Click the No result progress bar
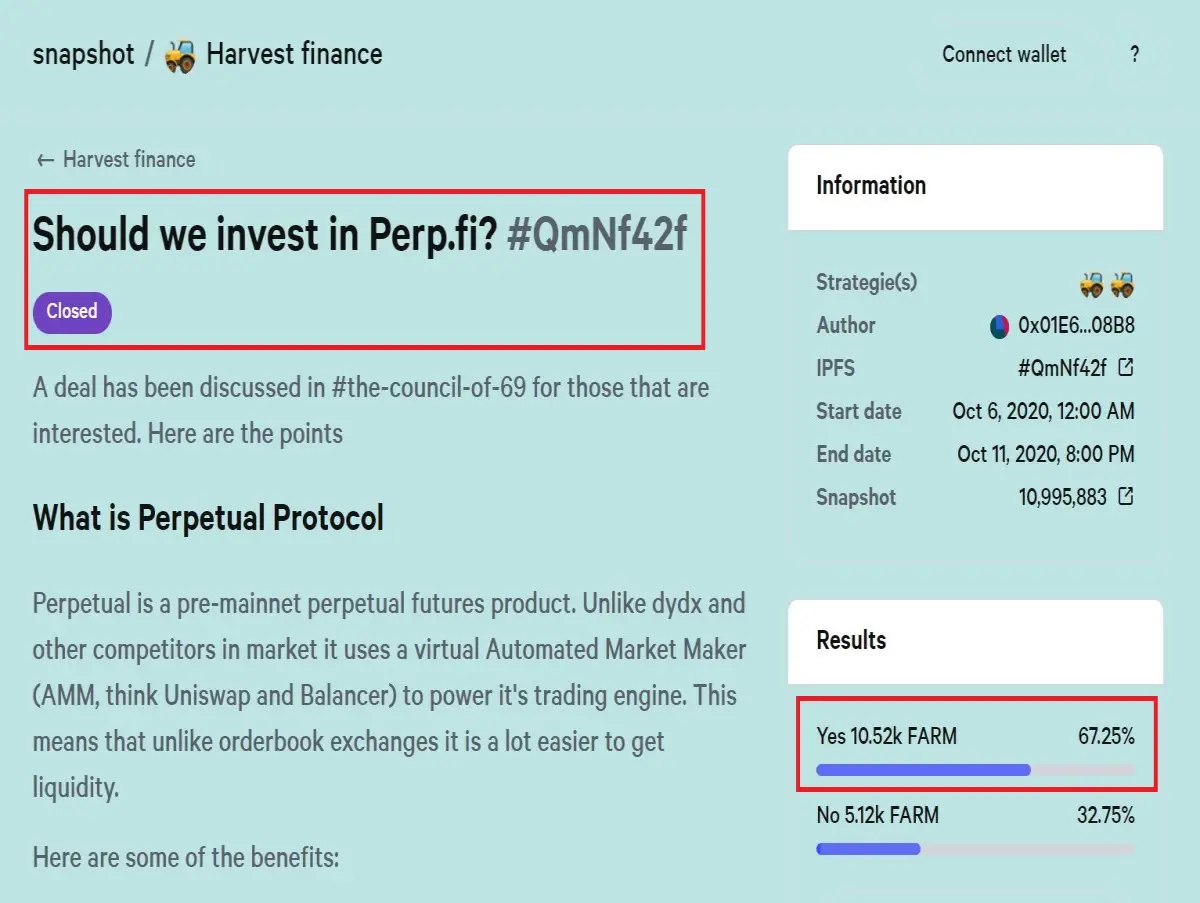1200x903 pixels. point(975,849)
